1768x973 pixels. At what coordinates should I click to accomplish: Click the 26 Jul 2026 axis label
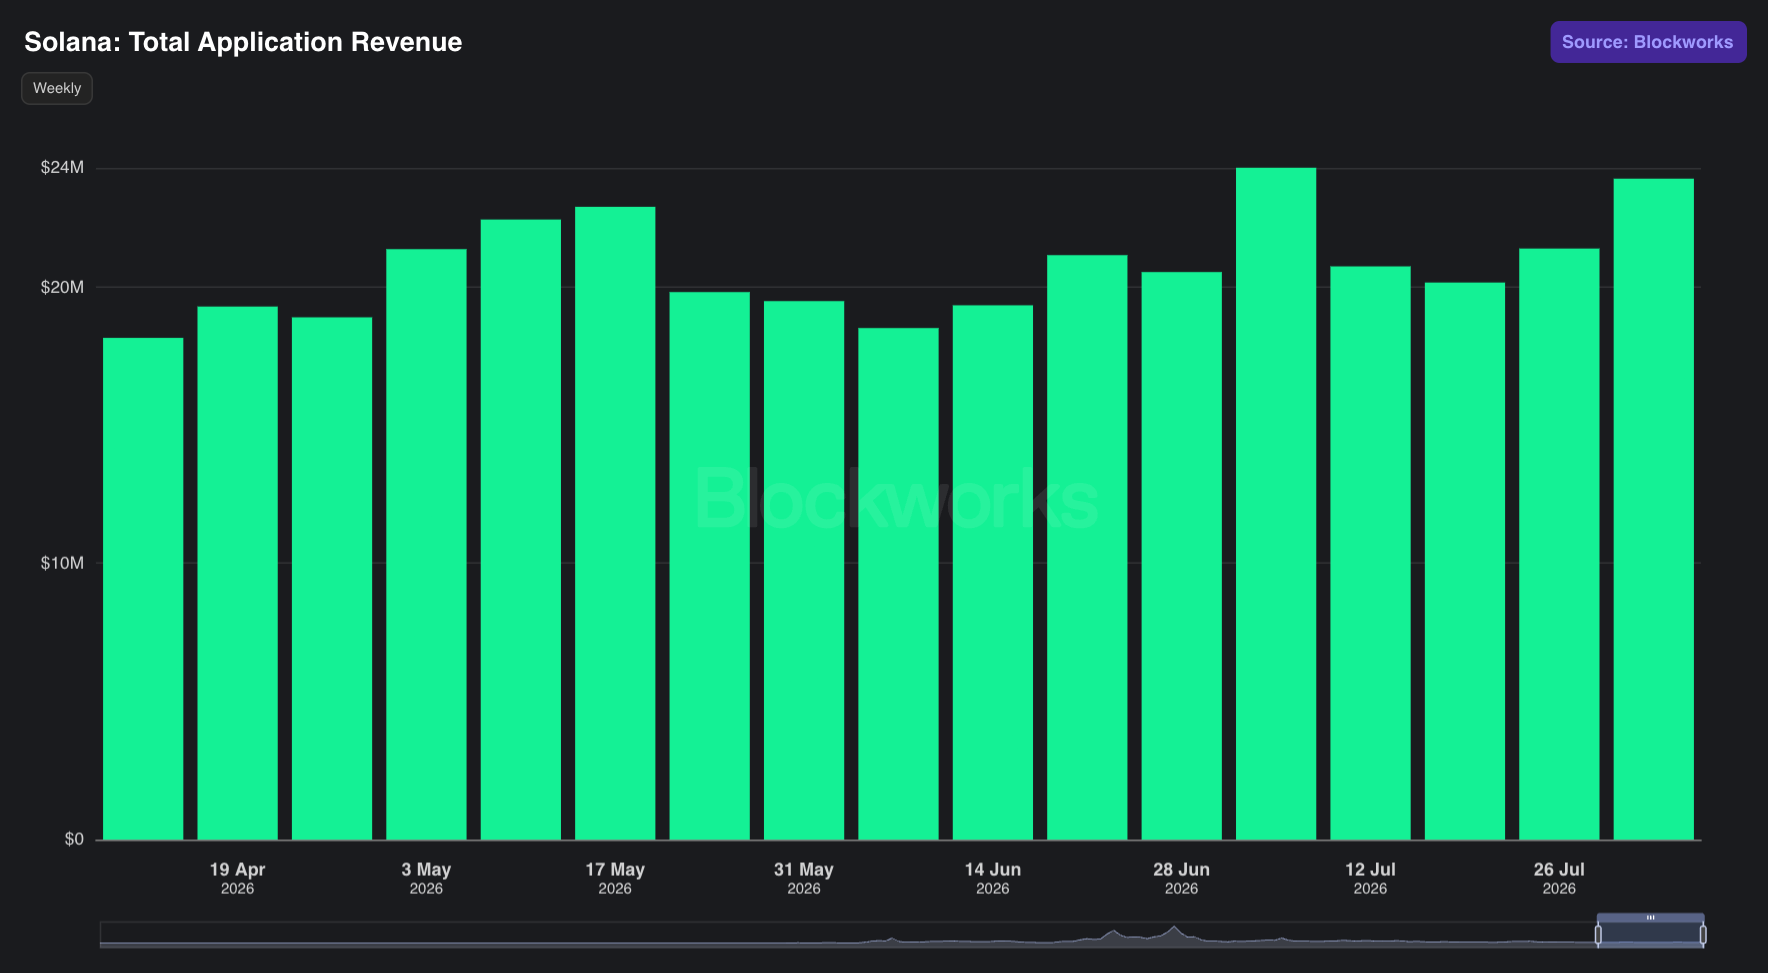click(1559, 878)
